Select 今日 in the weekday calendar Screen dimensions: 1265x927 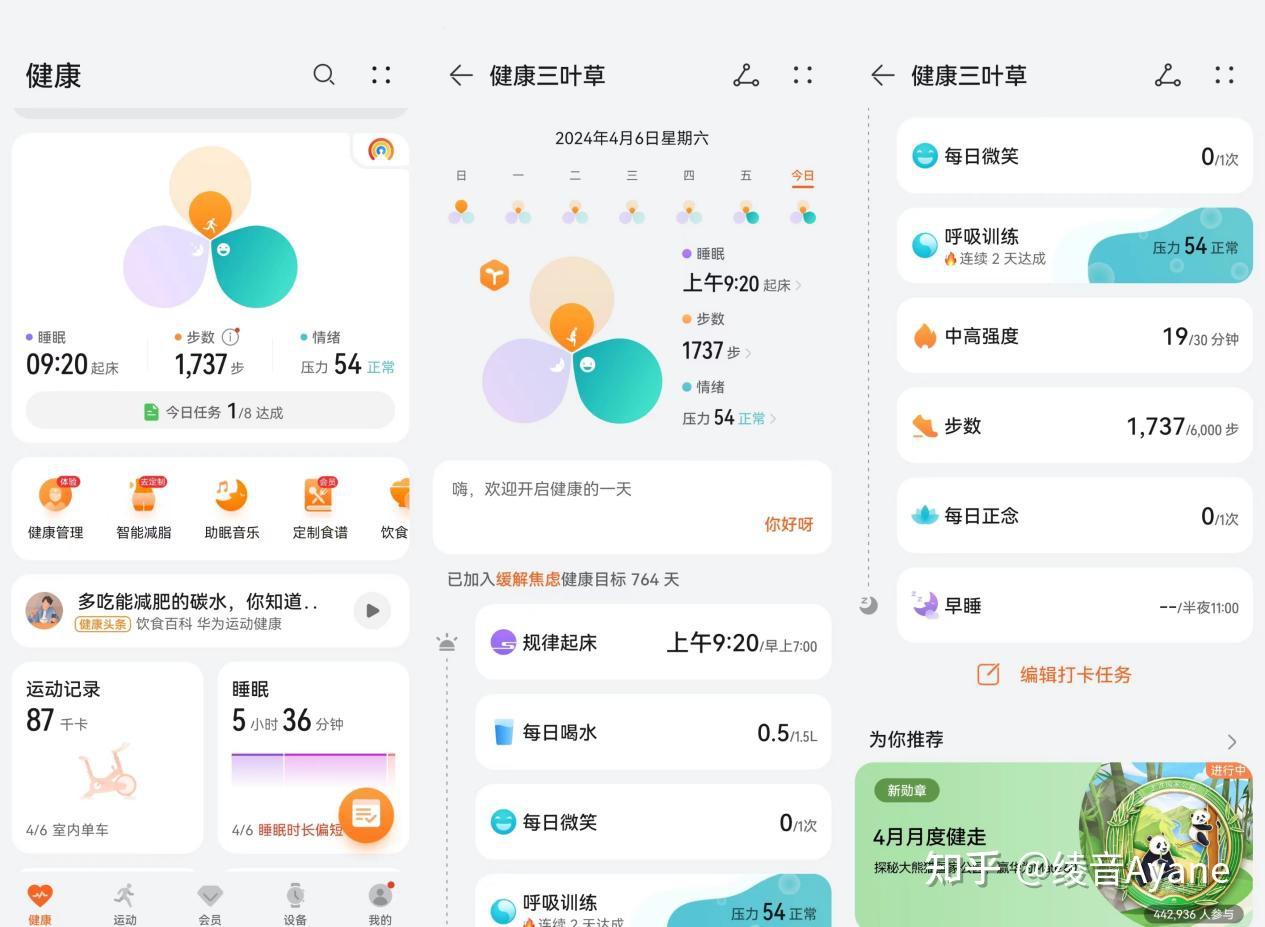tap(803, 175)
